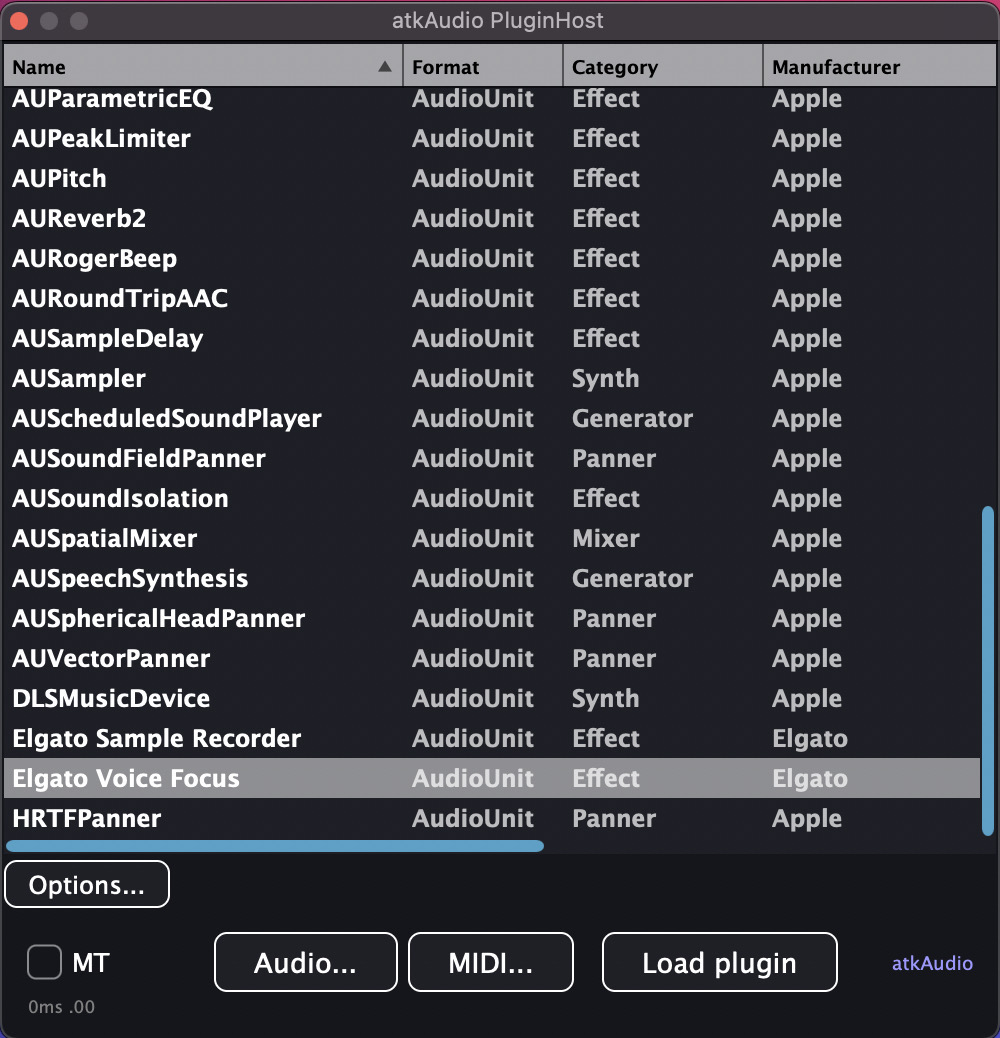
Task: Sort the list by Manufacturer column
Action: click(x=878, y=67)
